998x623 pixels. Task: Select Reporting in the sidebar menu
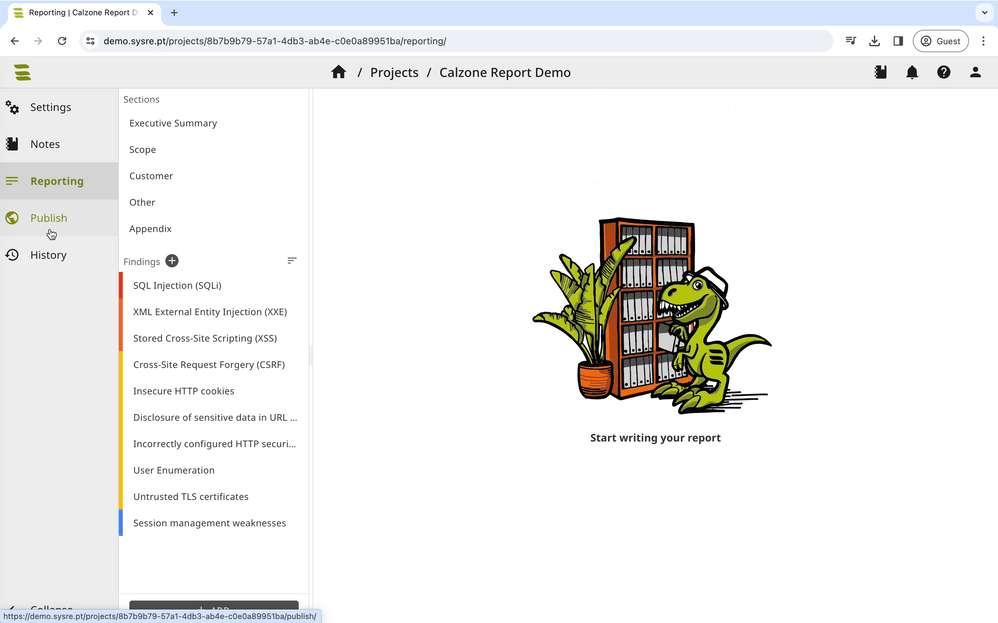(55, 181)
